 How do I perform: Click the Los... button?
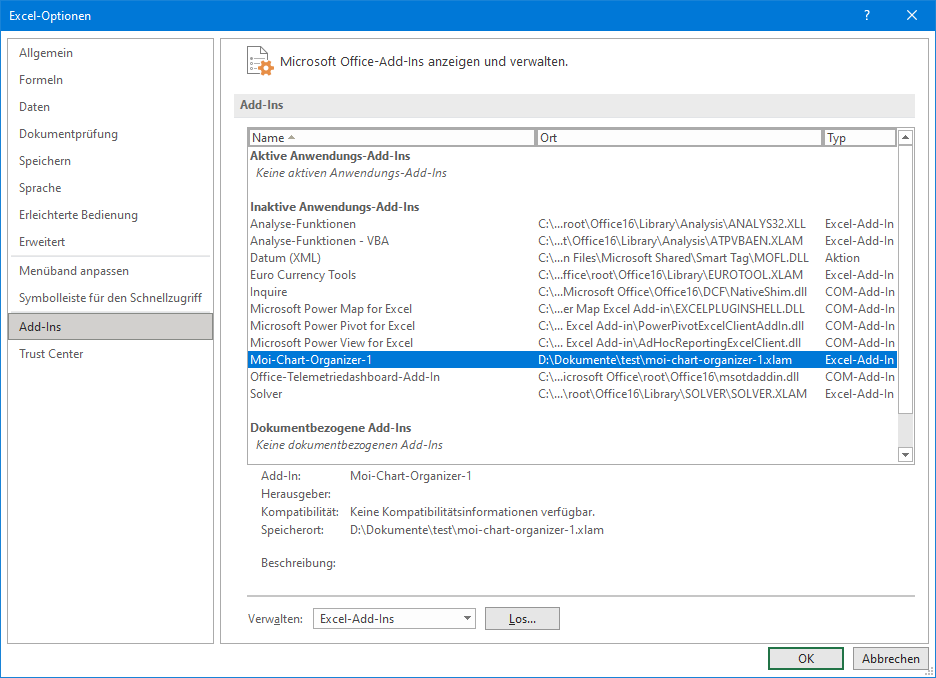[x=522, y=619]
